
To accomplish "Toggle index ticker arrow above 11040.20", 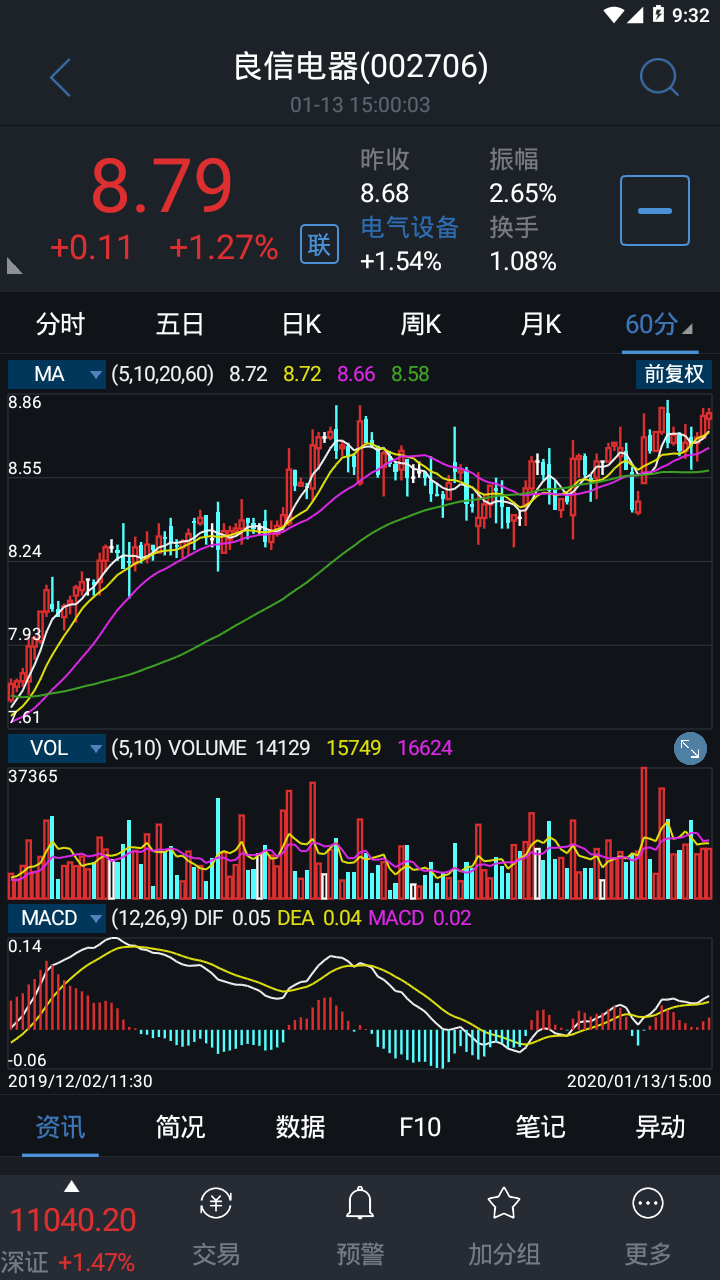I will pyautogui.click(x=71, y=1187).
